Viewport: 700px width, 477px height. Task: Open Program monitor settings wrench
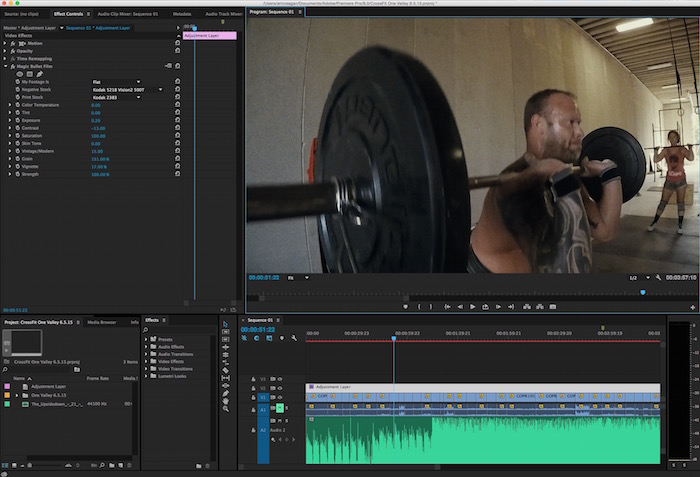pyautogui.click(x=658, y=278)
